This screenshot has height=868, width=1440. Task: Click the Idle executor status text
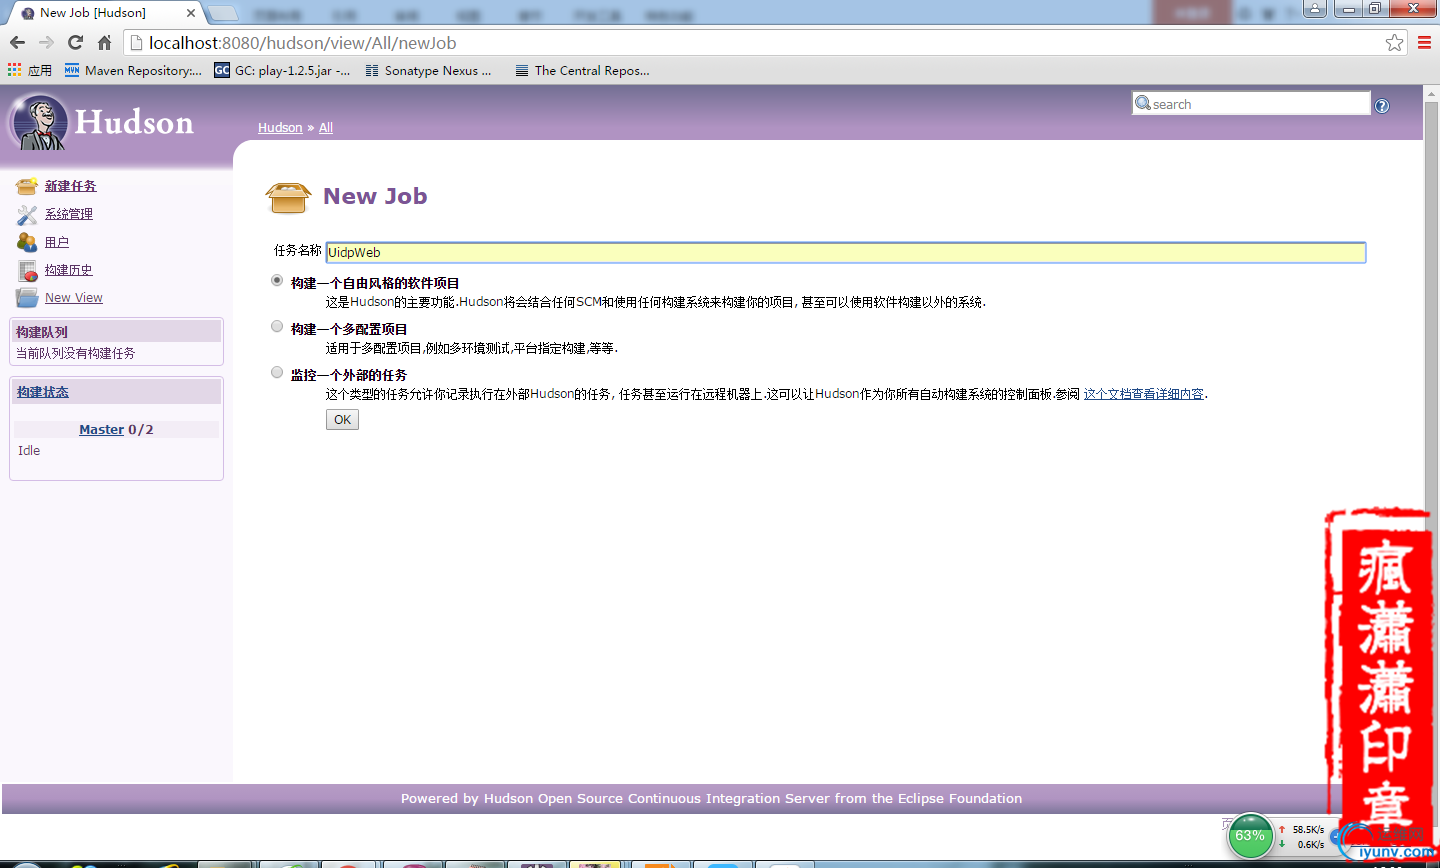(x=29, y=451)
